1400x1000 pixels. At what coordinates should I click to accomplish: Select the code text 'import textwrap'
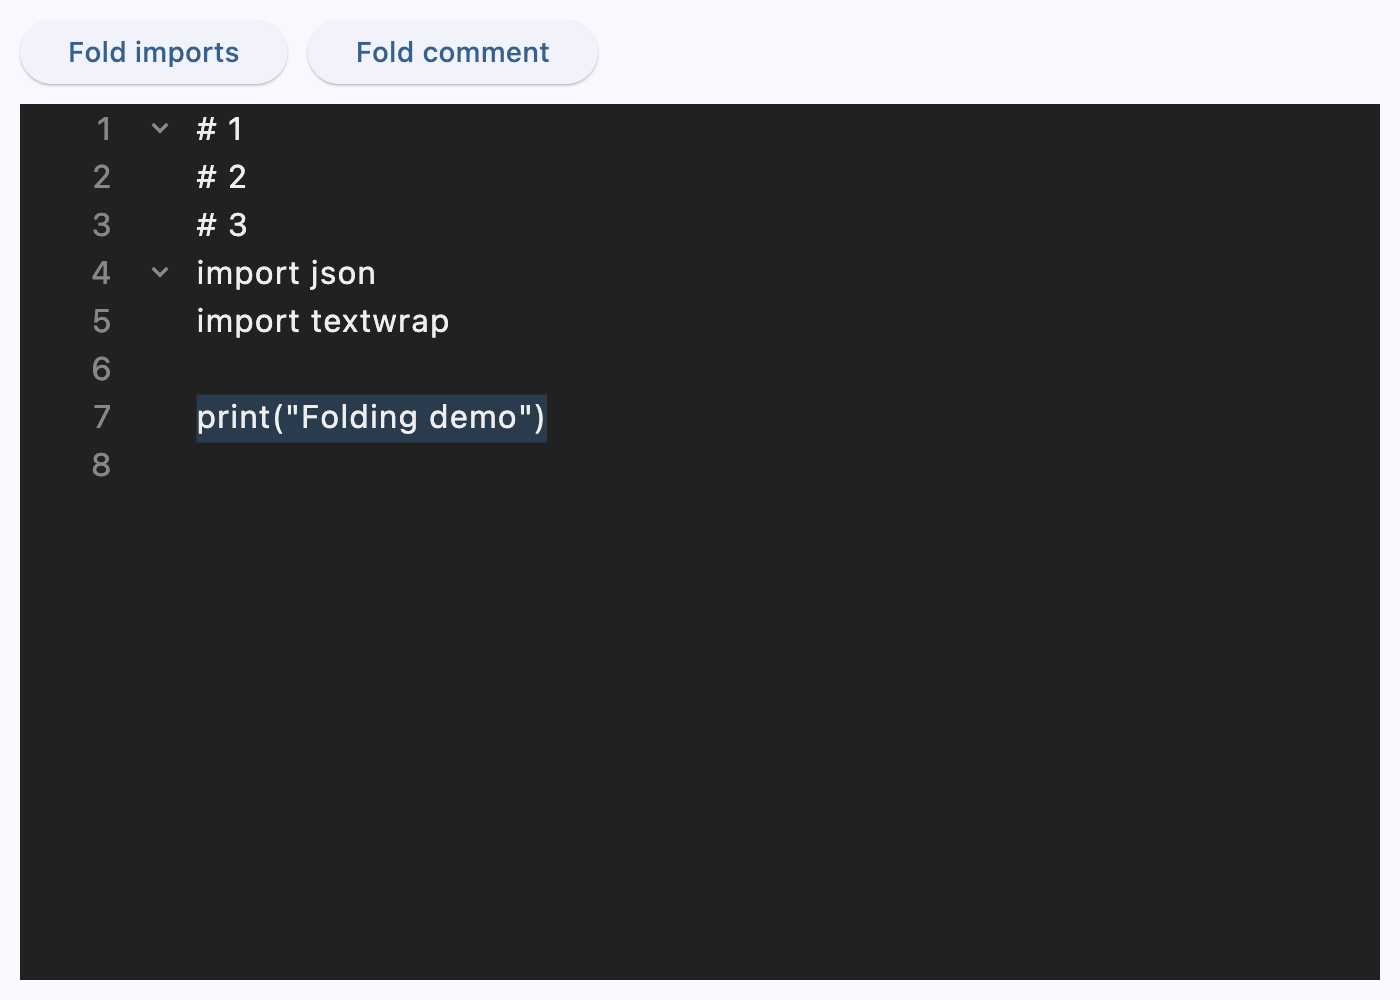323,321
